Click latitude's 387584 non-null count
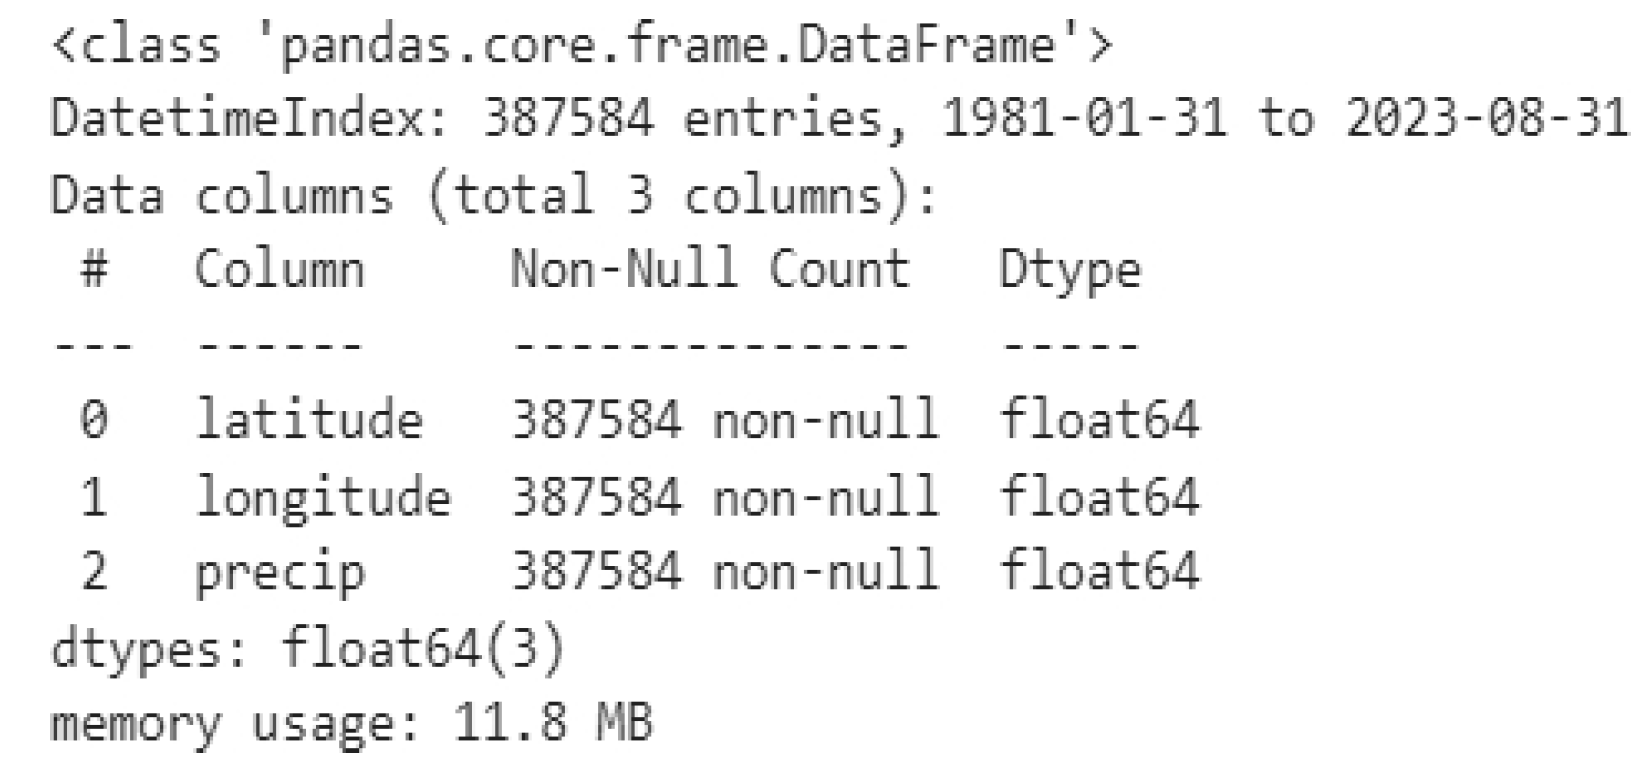1644x775 pixels. pos(725,420)
